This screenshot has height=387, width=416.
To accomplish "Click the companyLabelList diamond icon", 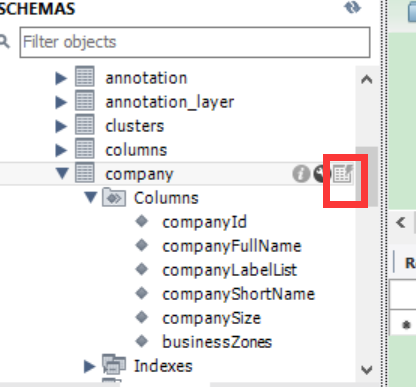I will point(142,269).
